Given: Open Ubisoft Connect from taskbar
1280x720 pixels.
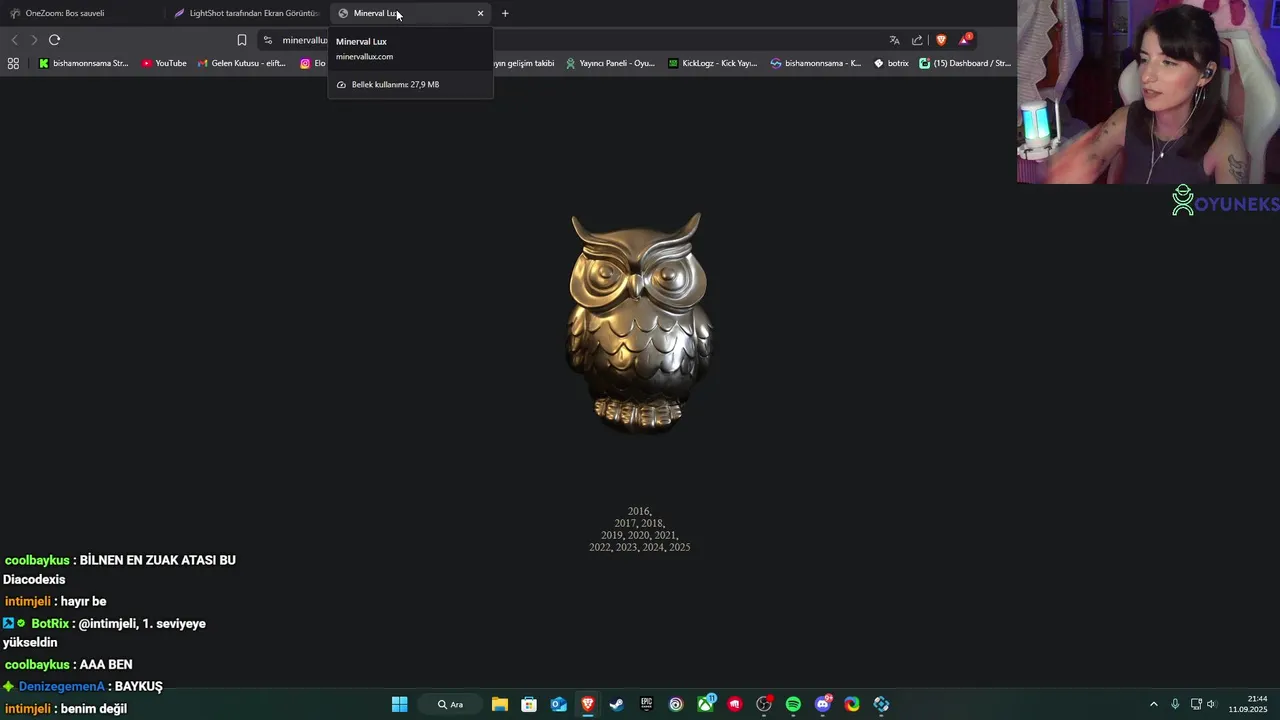Looking at the screenshot, I should click(676, 704).
